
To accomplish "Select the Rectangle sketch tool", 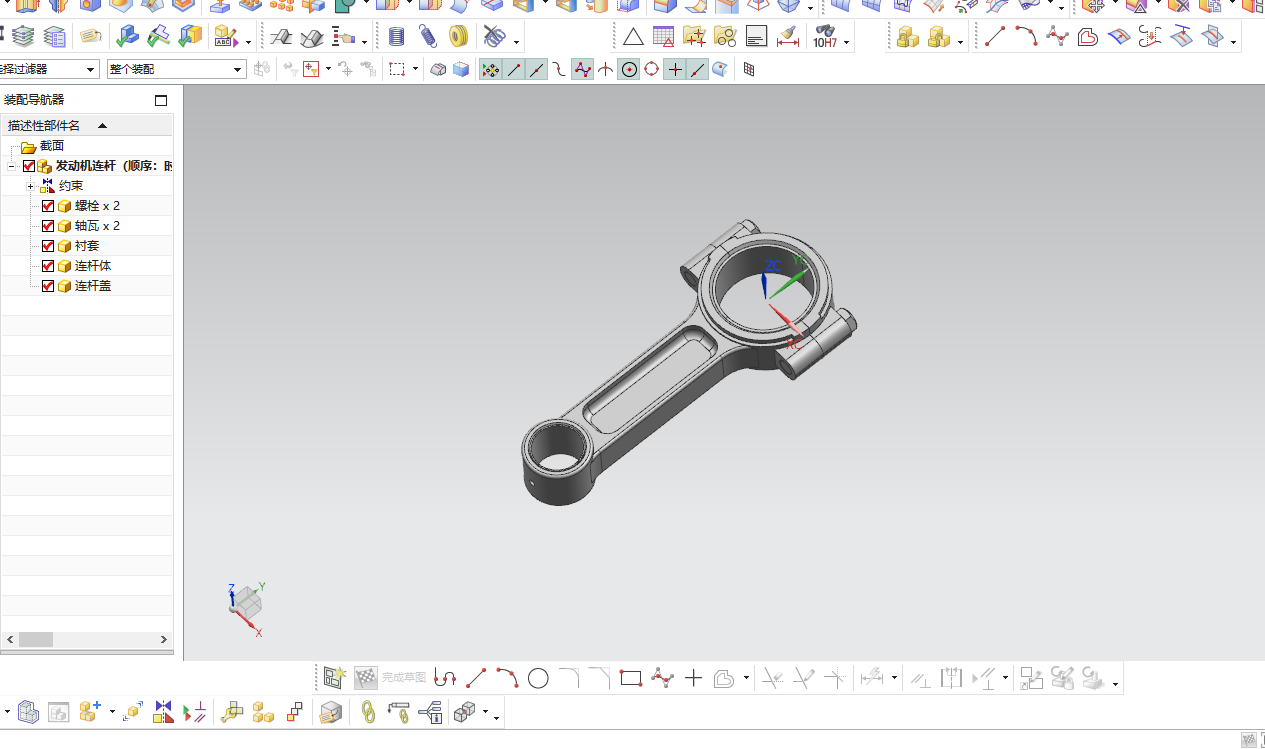I will point(630,678).
